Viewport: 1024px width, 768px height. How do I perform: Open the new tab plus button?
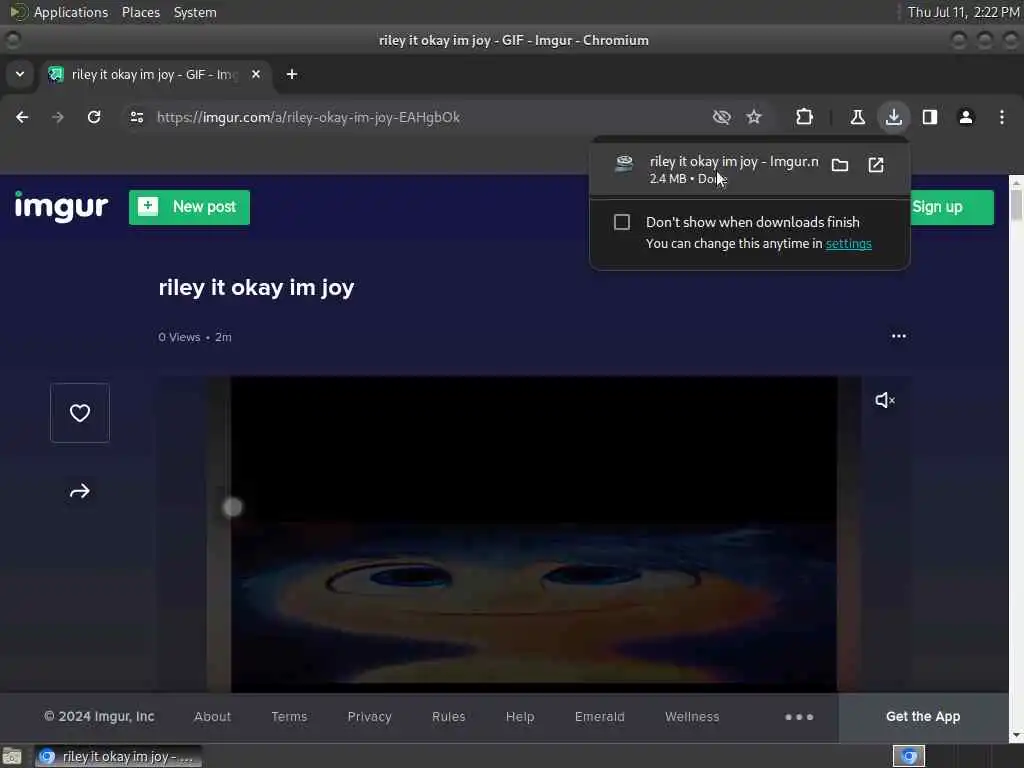click(x=292, y=74)
